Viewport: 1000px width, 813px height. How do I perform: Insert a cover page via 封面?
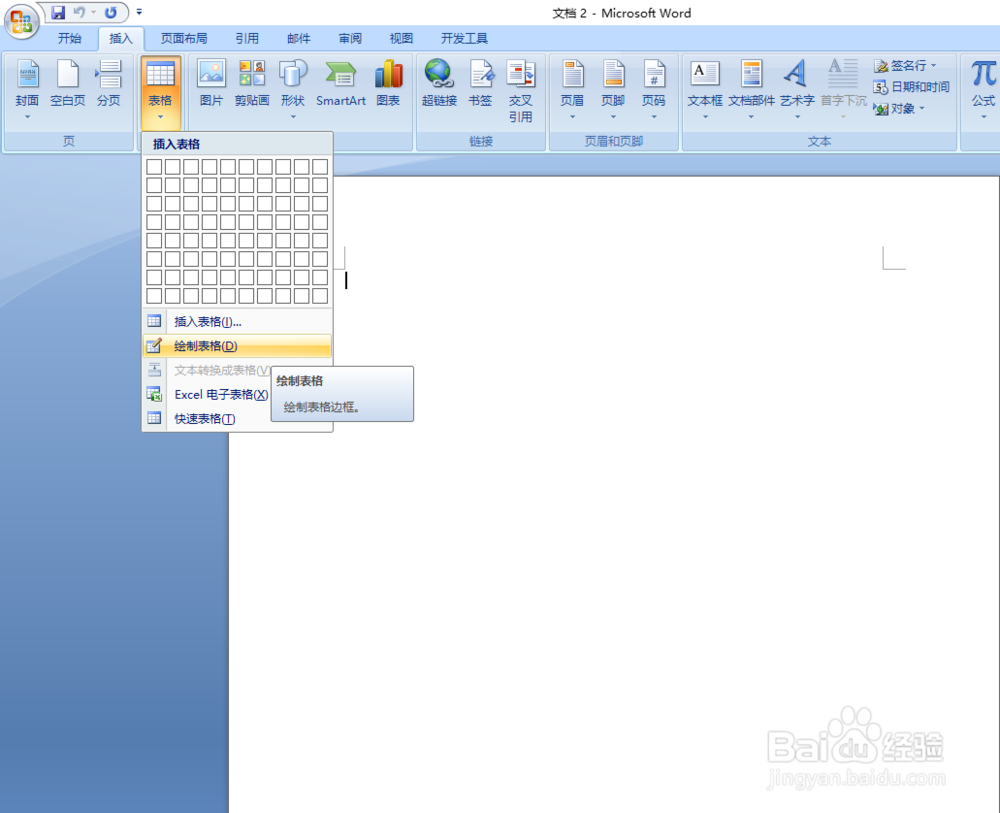27,89
